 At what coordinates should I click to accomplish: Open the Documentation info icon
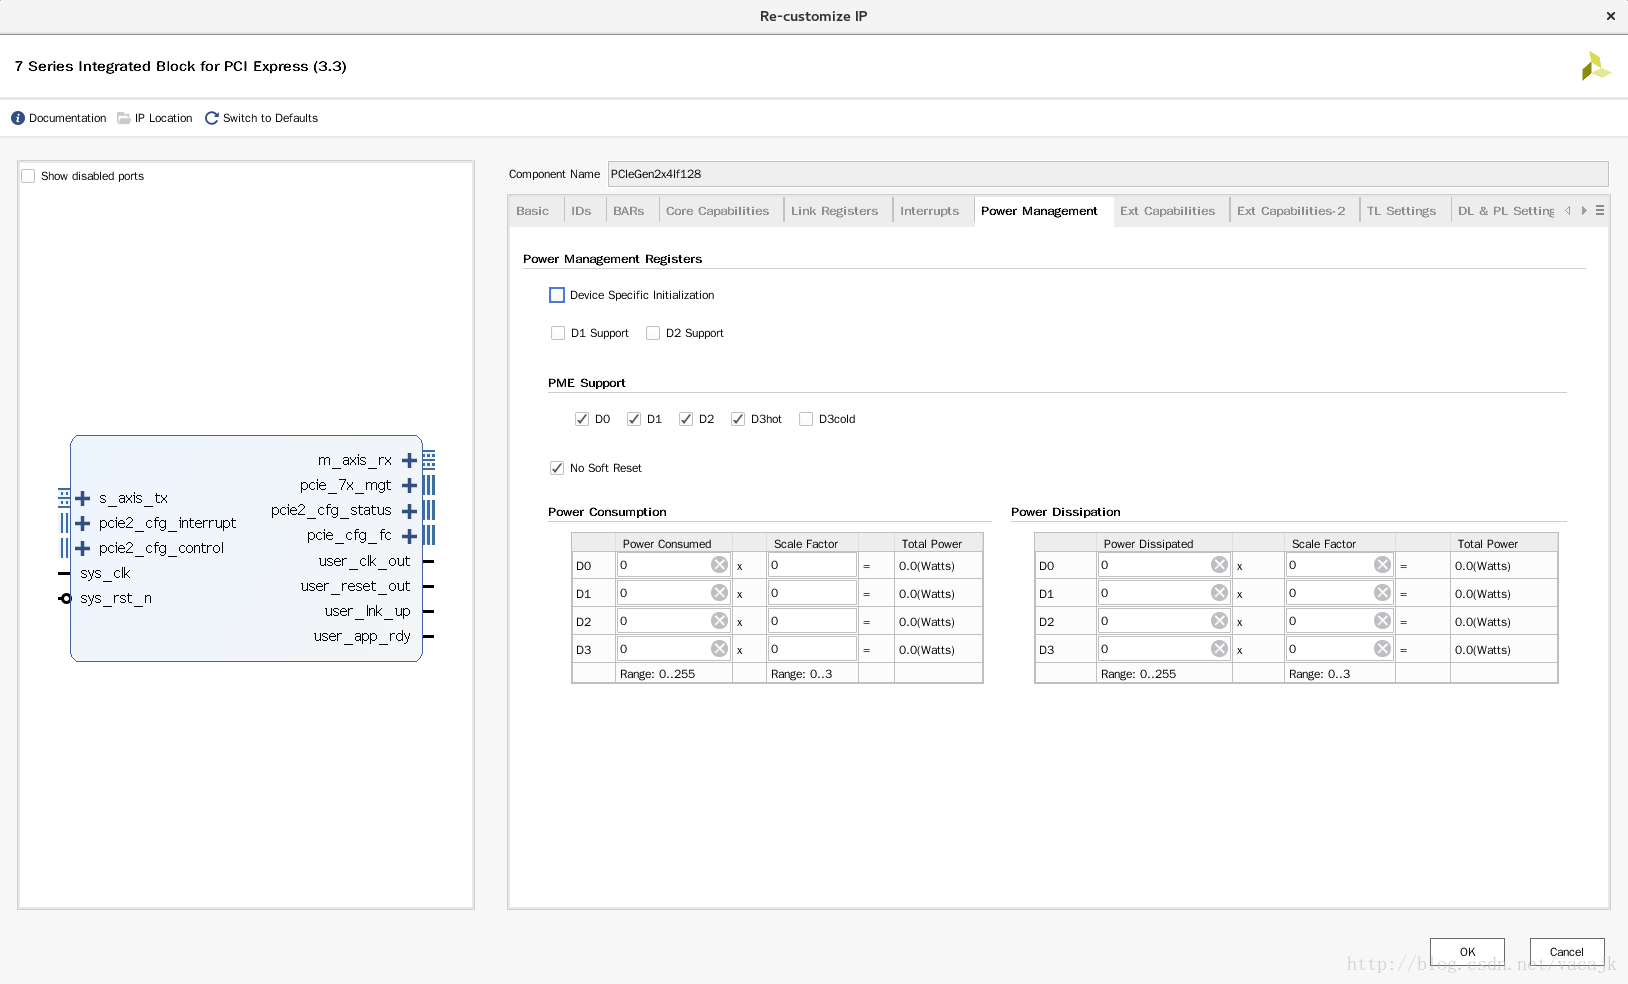[x=18, y=118]
